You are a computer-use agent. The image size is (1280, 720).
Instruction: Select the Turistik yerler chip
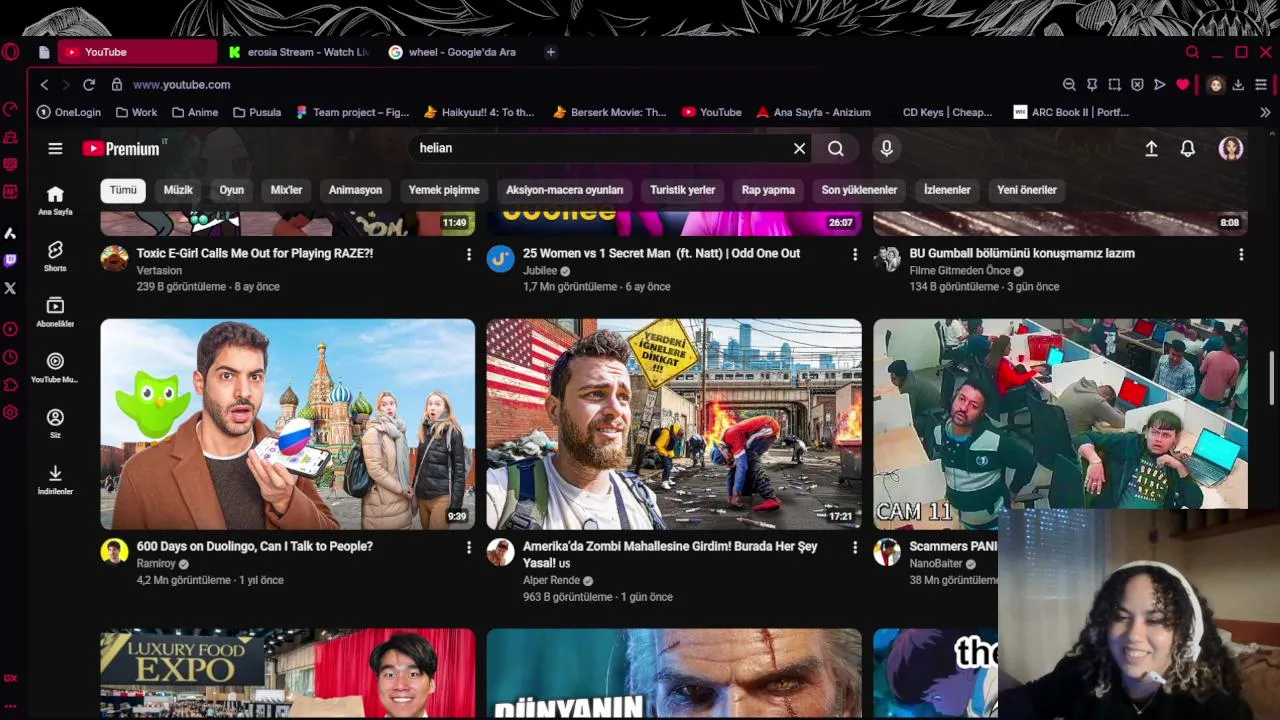(682, 190)
